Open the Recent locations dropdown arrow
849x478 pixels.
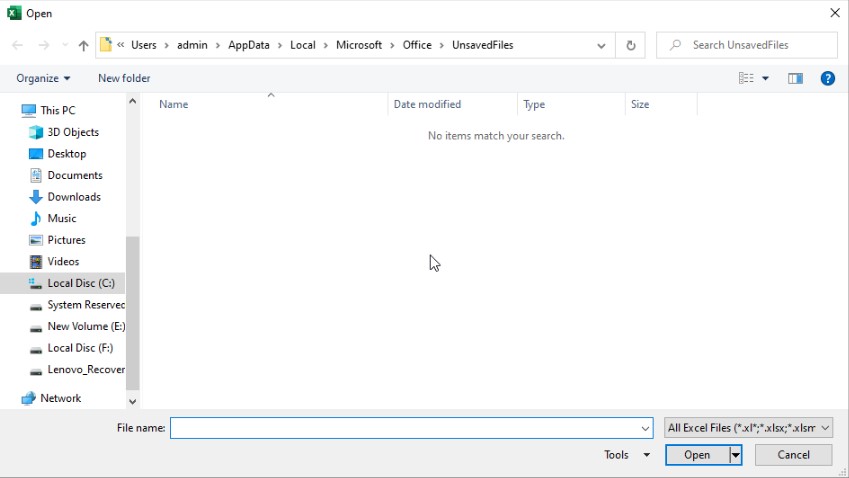[x=64, y=45]
